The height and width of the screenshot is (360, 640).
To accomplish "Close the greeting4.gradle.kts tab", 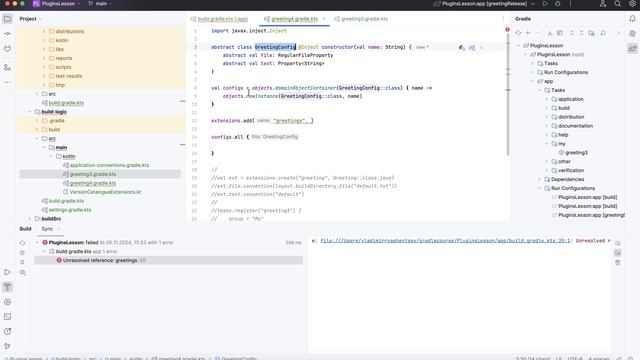I will coord(324,19).
